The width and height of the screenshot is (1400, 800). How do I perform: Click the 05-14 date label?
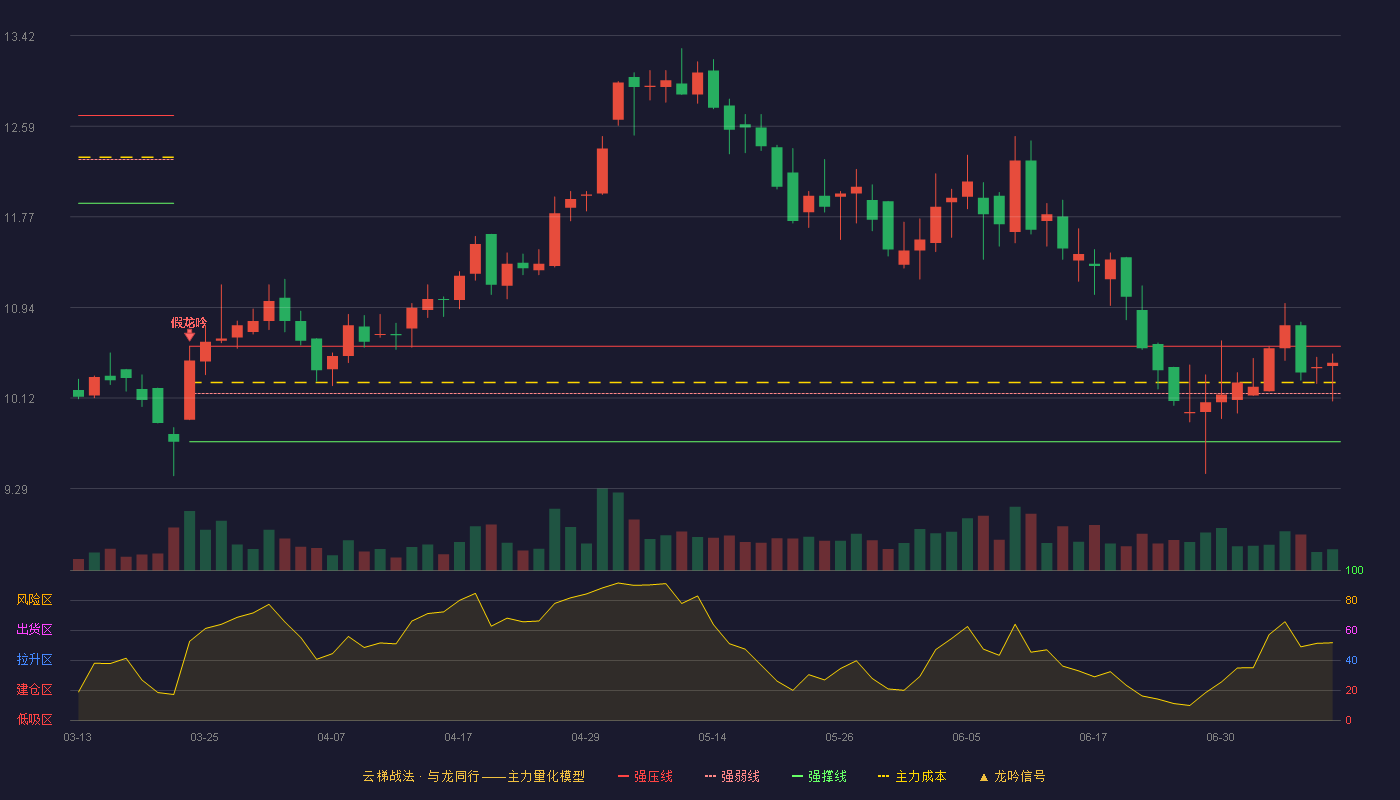pos(712,737)
